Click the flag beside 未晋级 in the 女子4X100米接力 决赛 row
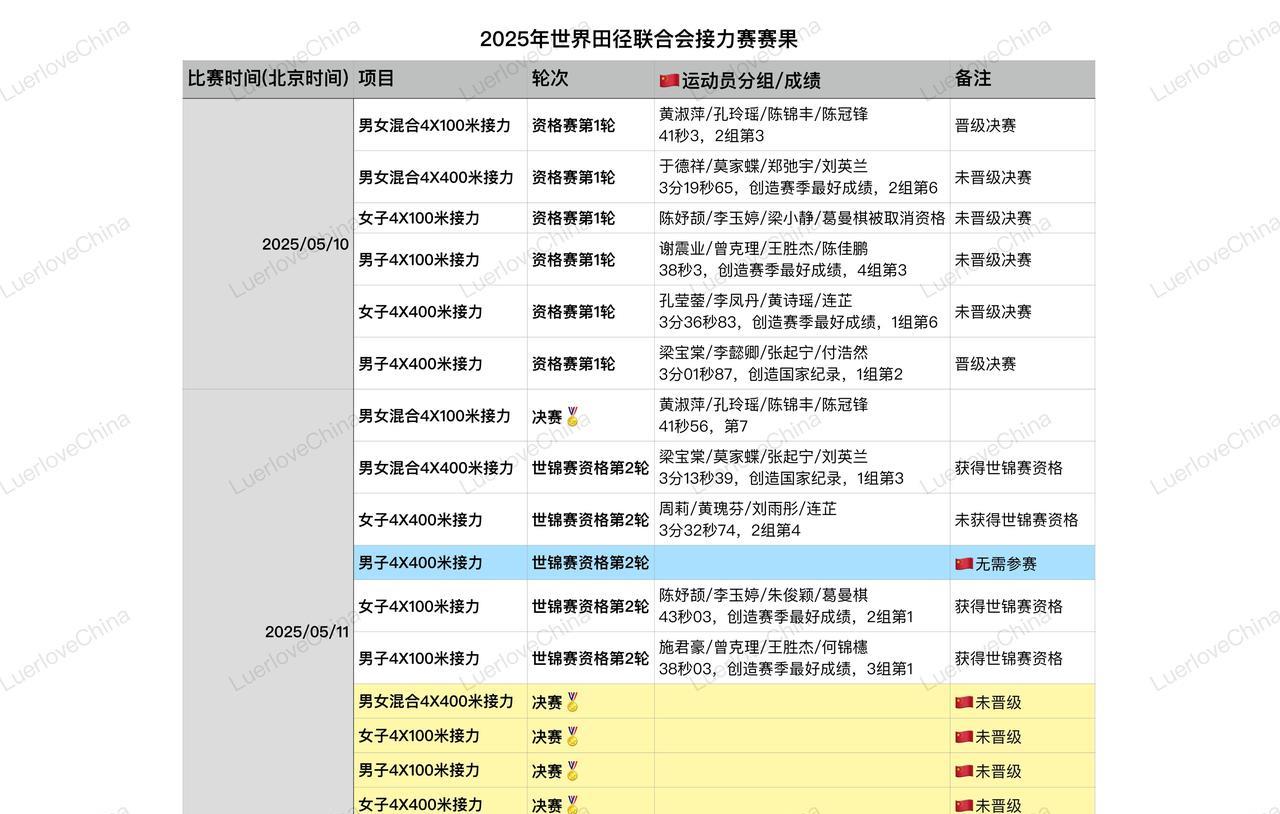The height and width of the screenshot is (814, 1280). tap(964, 737)
